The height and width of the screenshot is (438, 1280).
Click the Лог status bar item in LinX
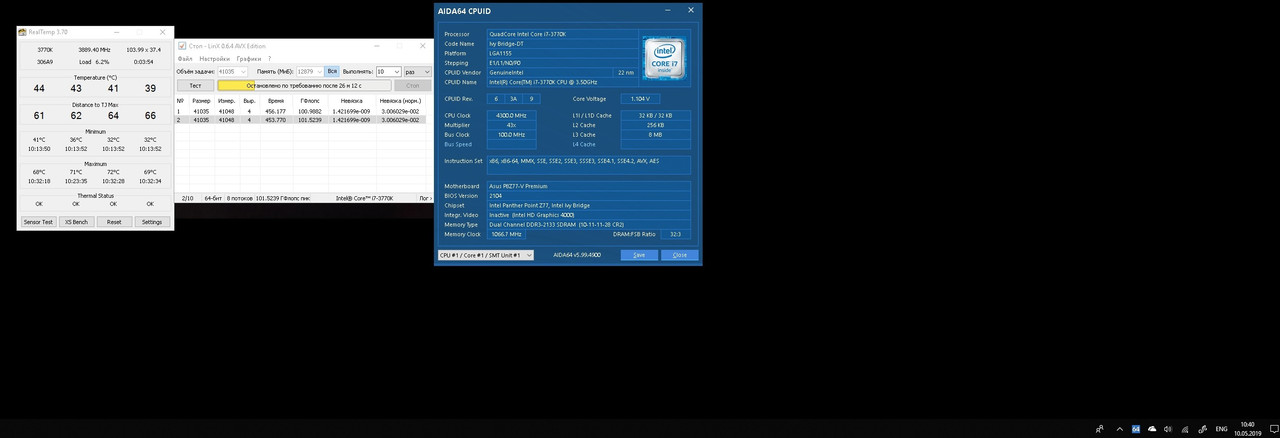424,198
